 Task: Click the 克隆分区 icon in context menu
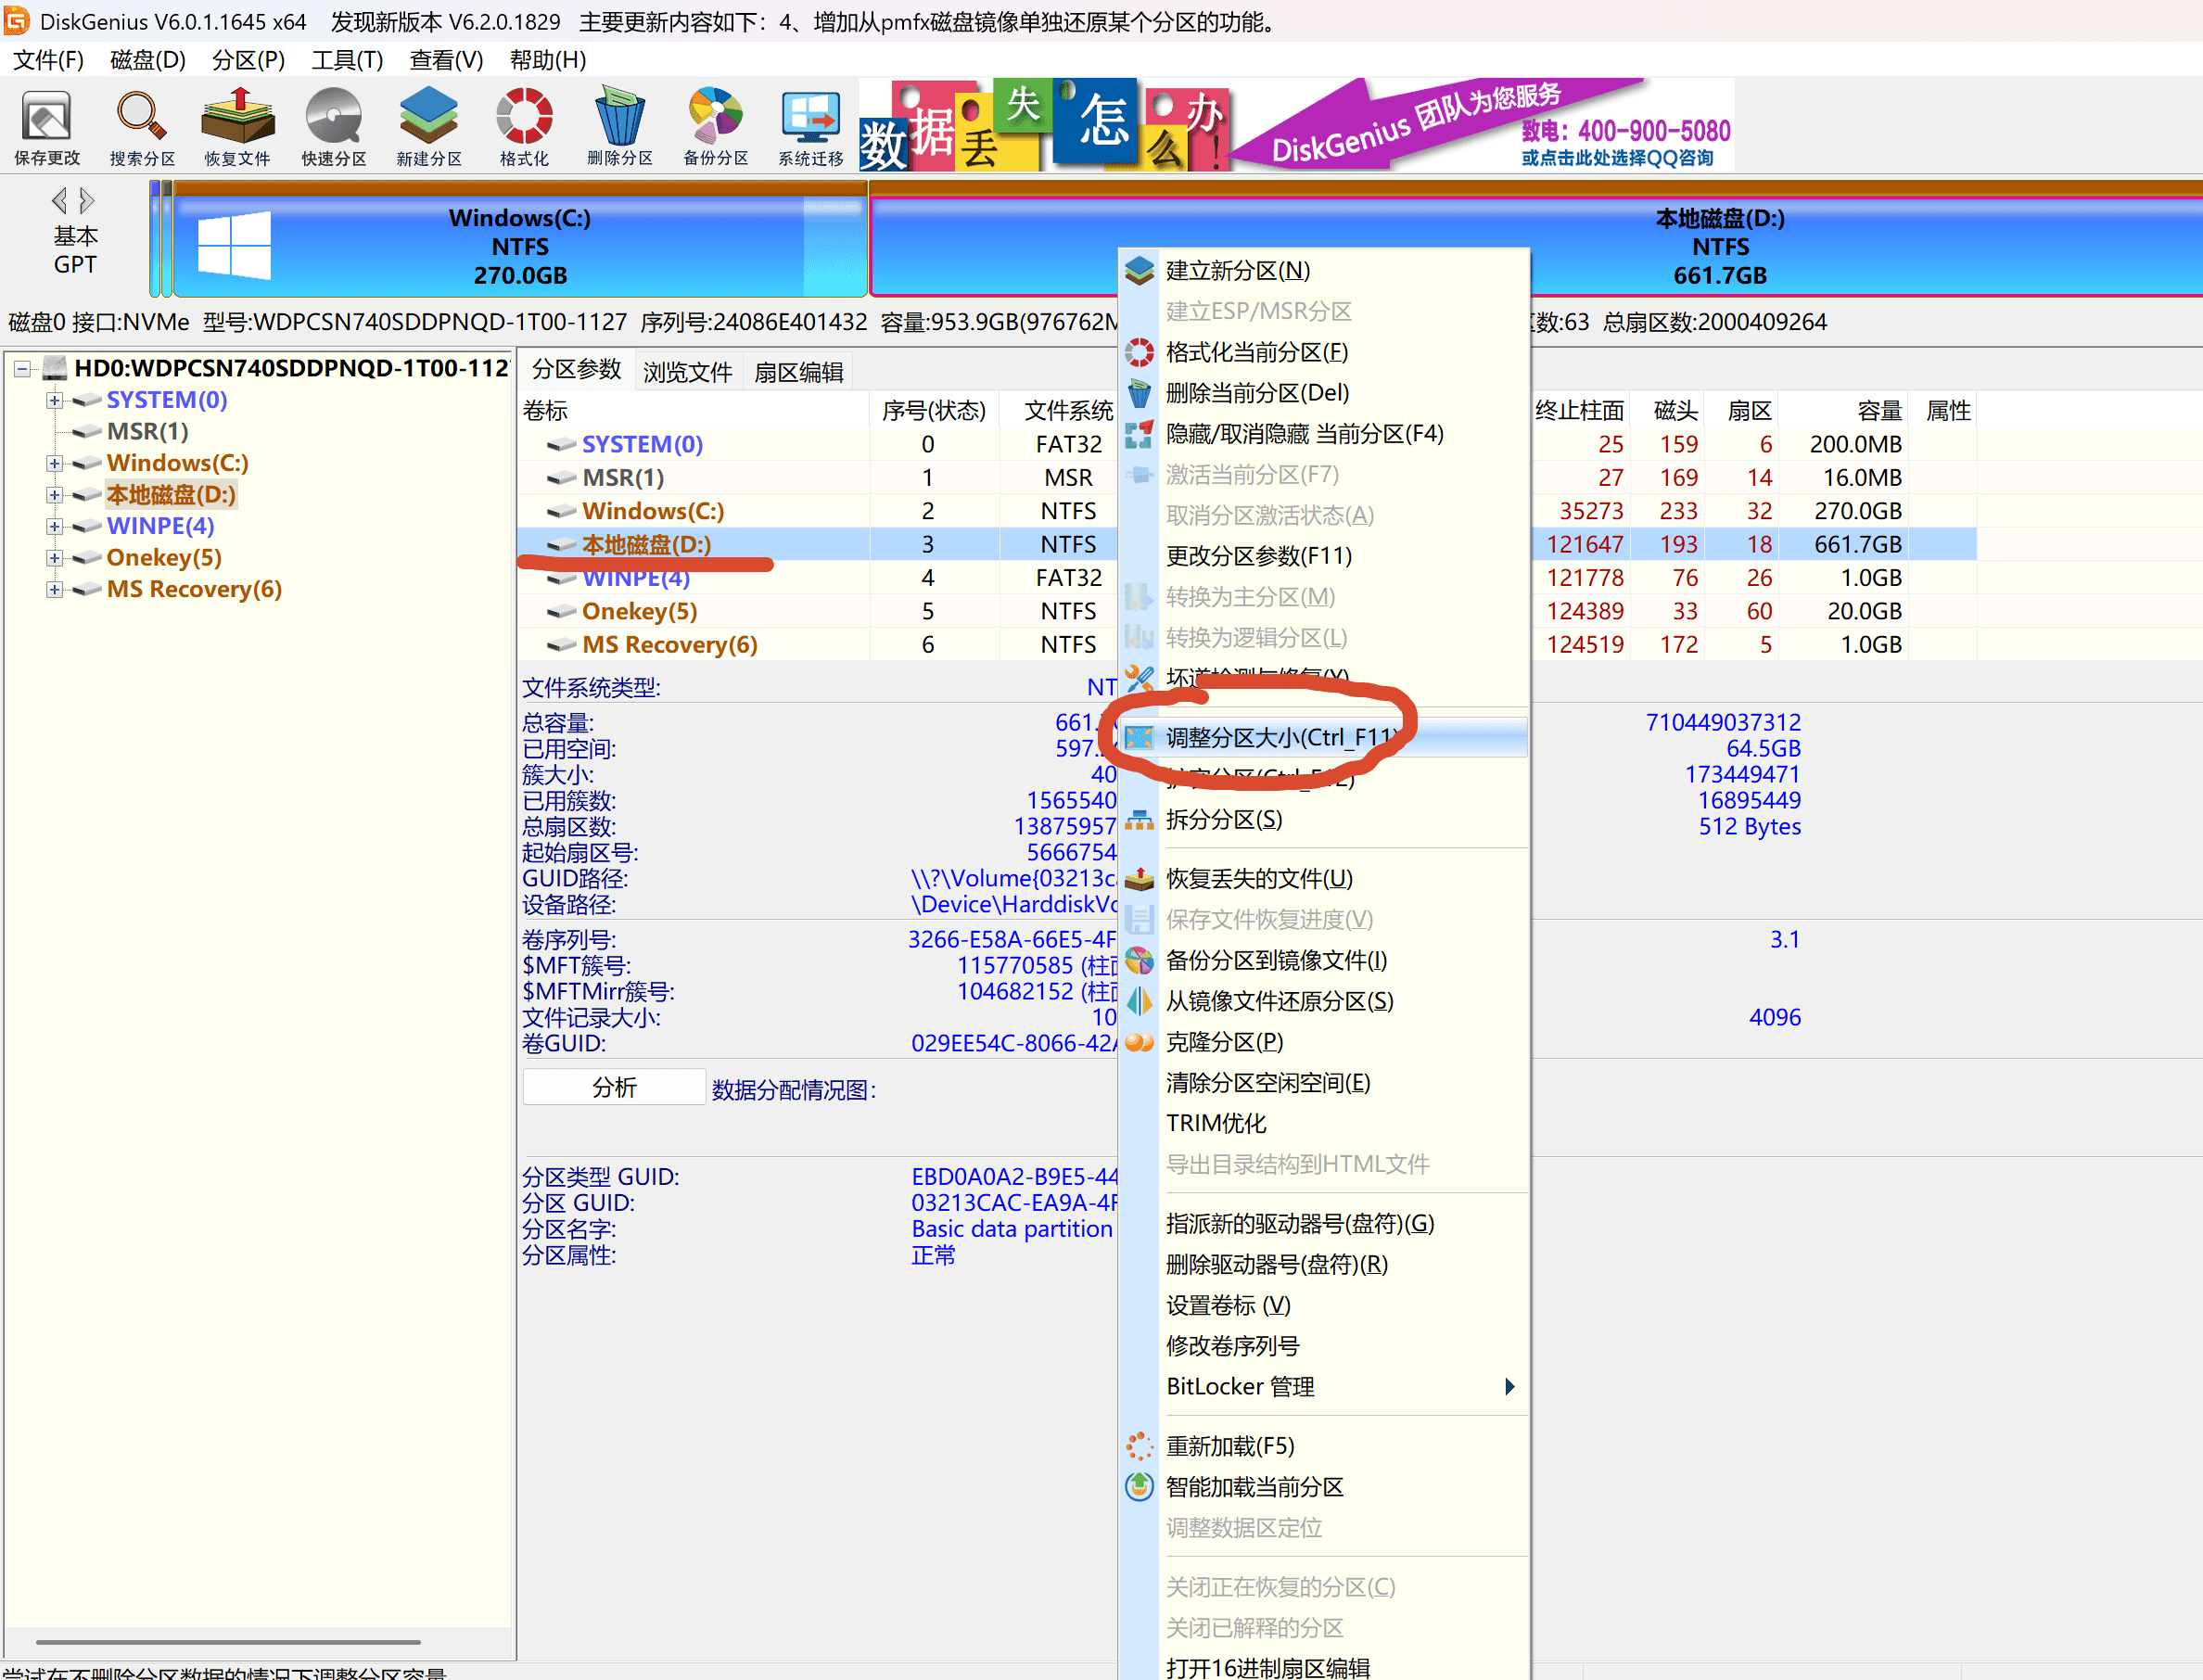pyautogui.click(x=1139, y=1043)
